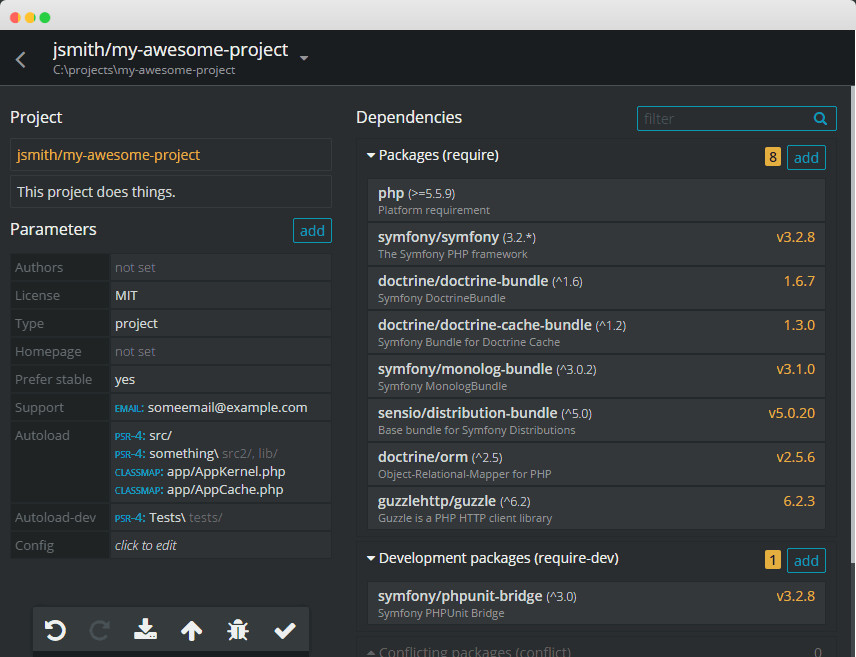The width and height of the screenshot is (856, 657).
Task: Set the Homepage value showing "not set"
Action: 221,352
